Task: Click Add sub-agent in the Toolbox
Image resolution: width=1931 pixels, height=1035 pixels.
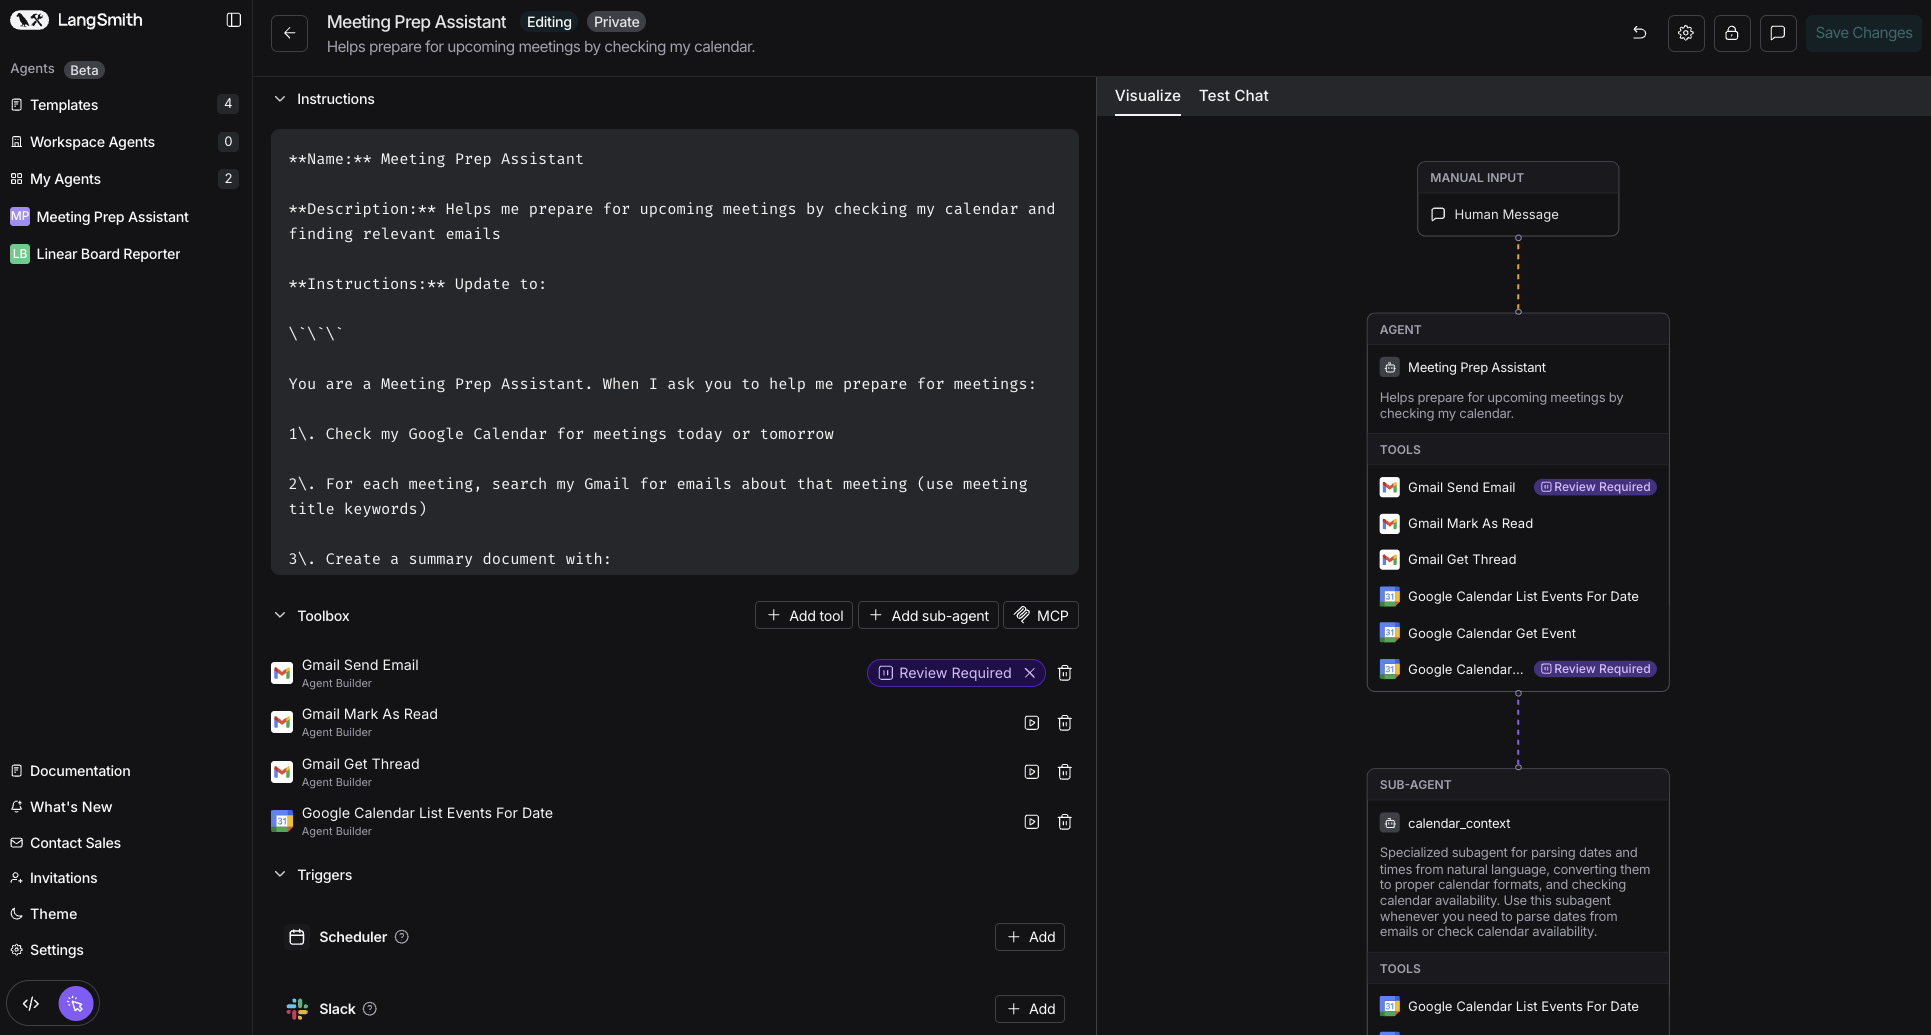Action: click(x=927, y=615)
